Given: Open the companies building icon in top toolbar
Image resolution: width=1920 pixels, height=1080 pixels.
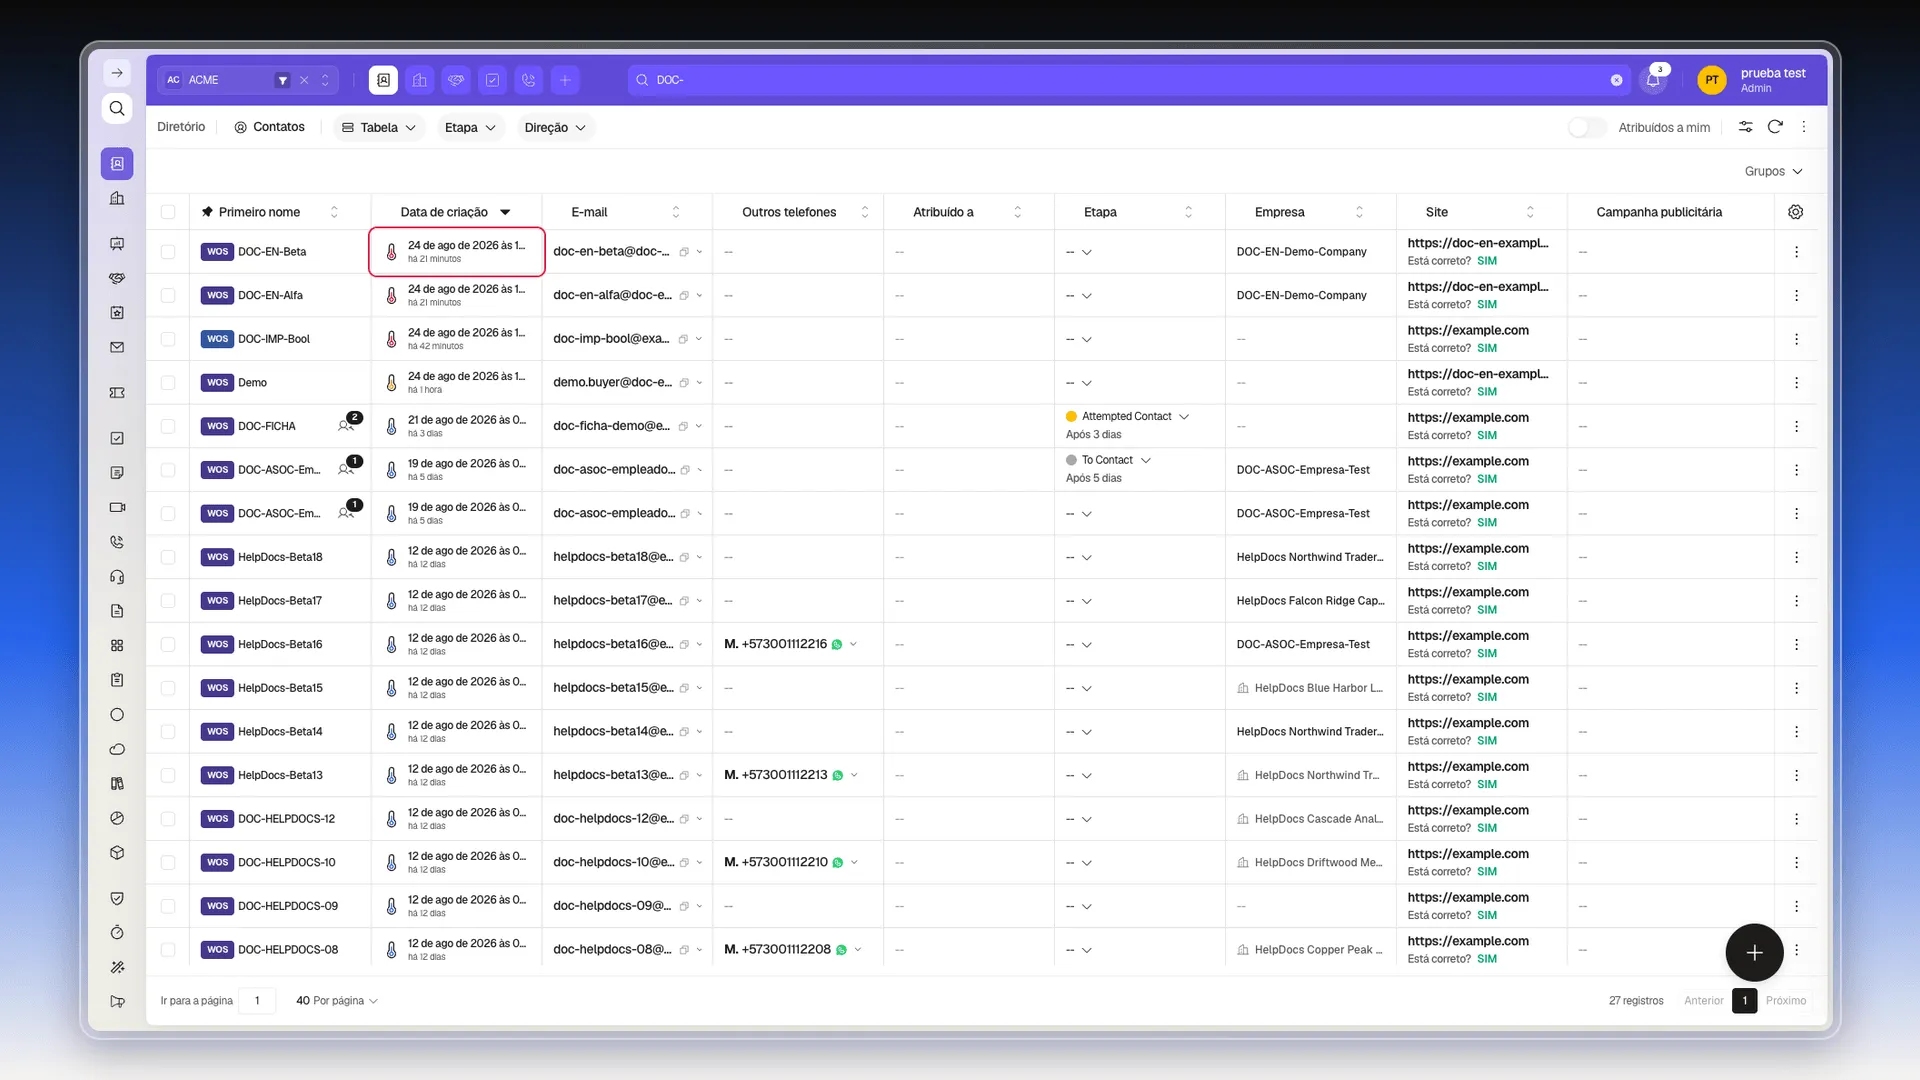Looking at the screenshot, I should 420,80.
